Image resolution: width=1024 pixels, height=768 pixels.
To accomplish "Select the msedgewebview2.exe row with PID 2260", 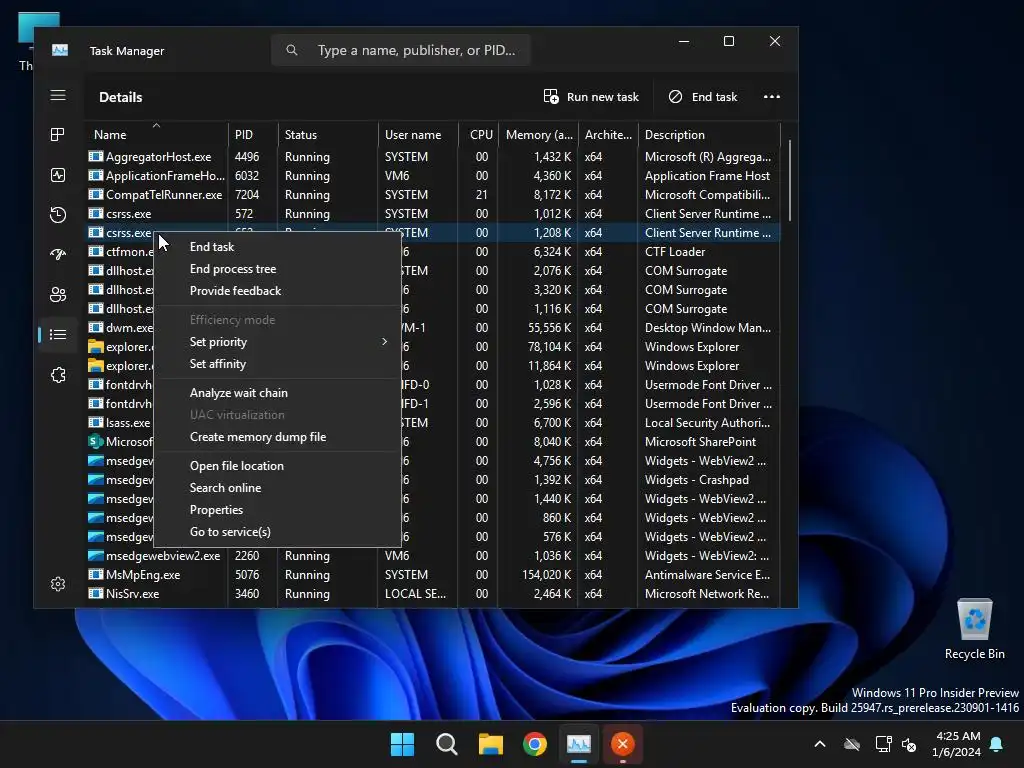I will (432, 556).
